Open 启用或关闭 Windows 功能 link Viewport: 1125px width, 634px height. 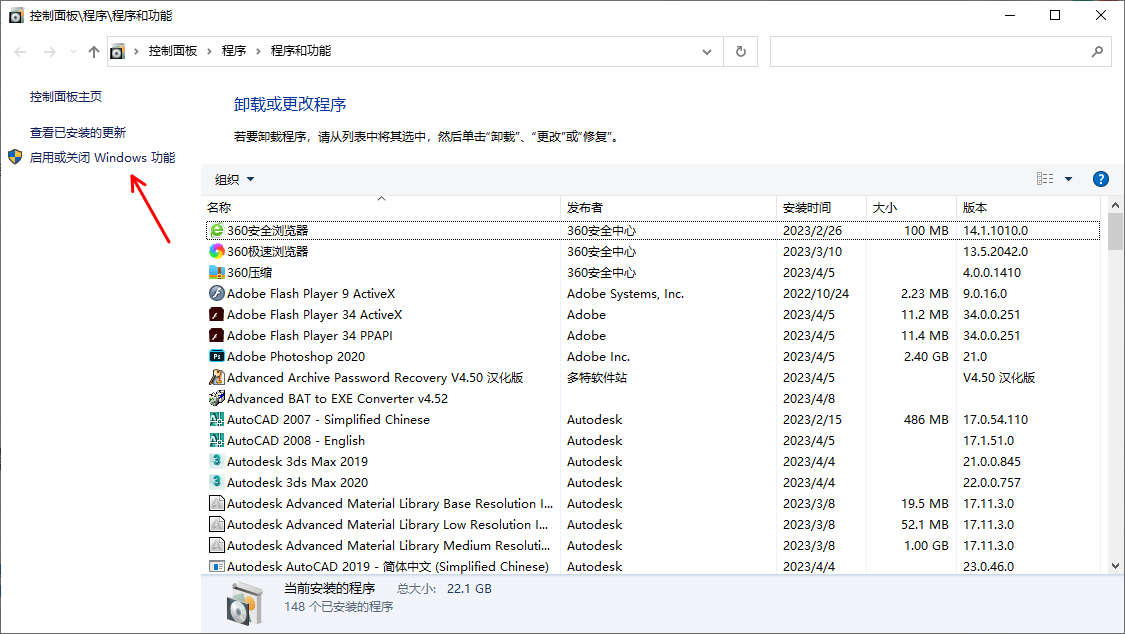pos(102,157)
